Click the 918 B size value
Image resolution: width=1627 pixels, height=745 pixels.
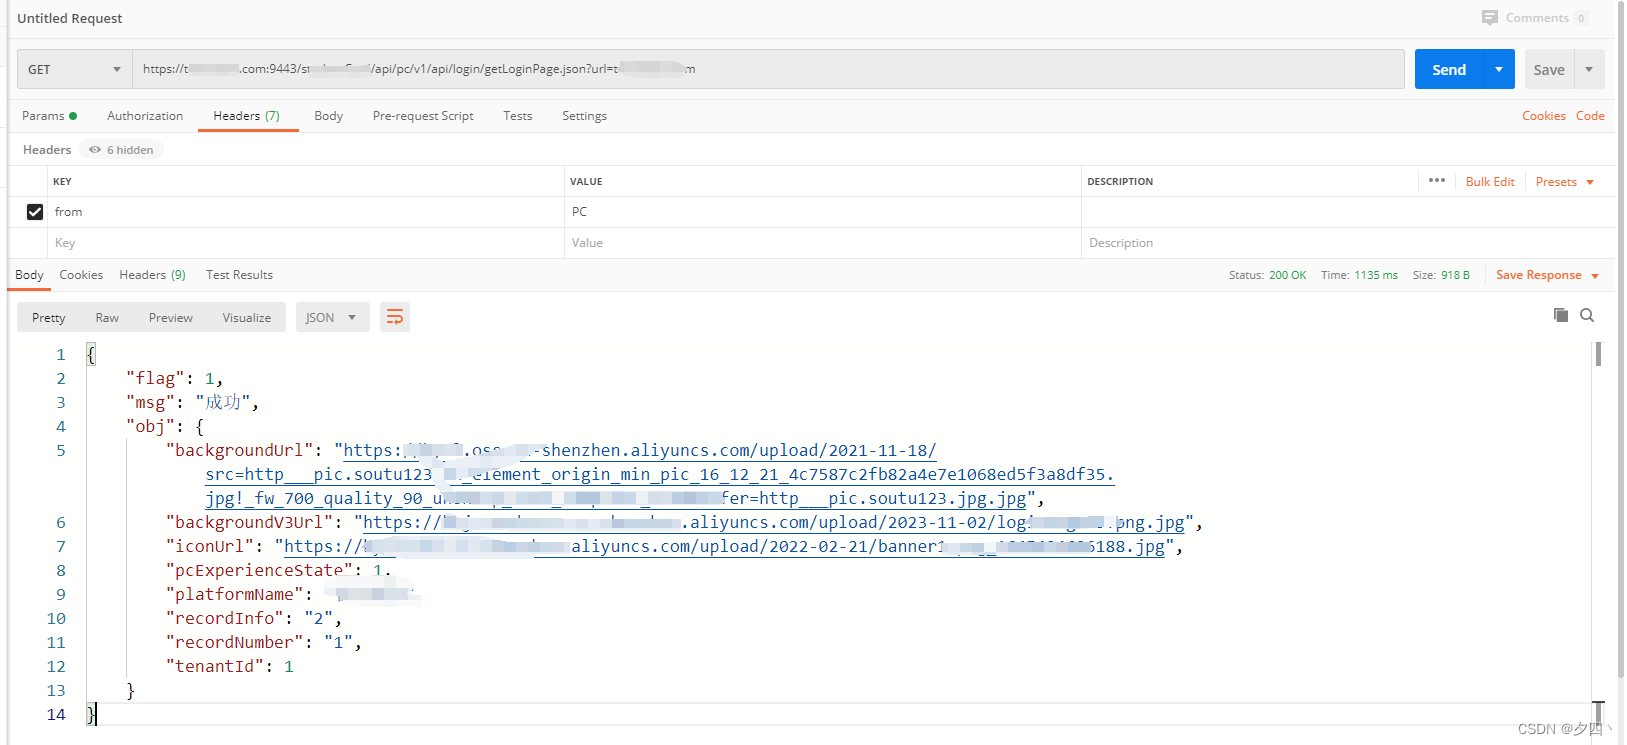tap(1455, 275)
